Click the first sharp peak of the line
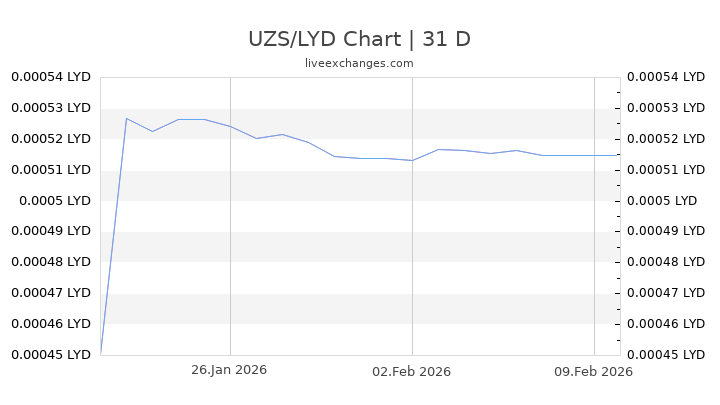The image size is (720, 405). (x=127, y=118)
